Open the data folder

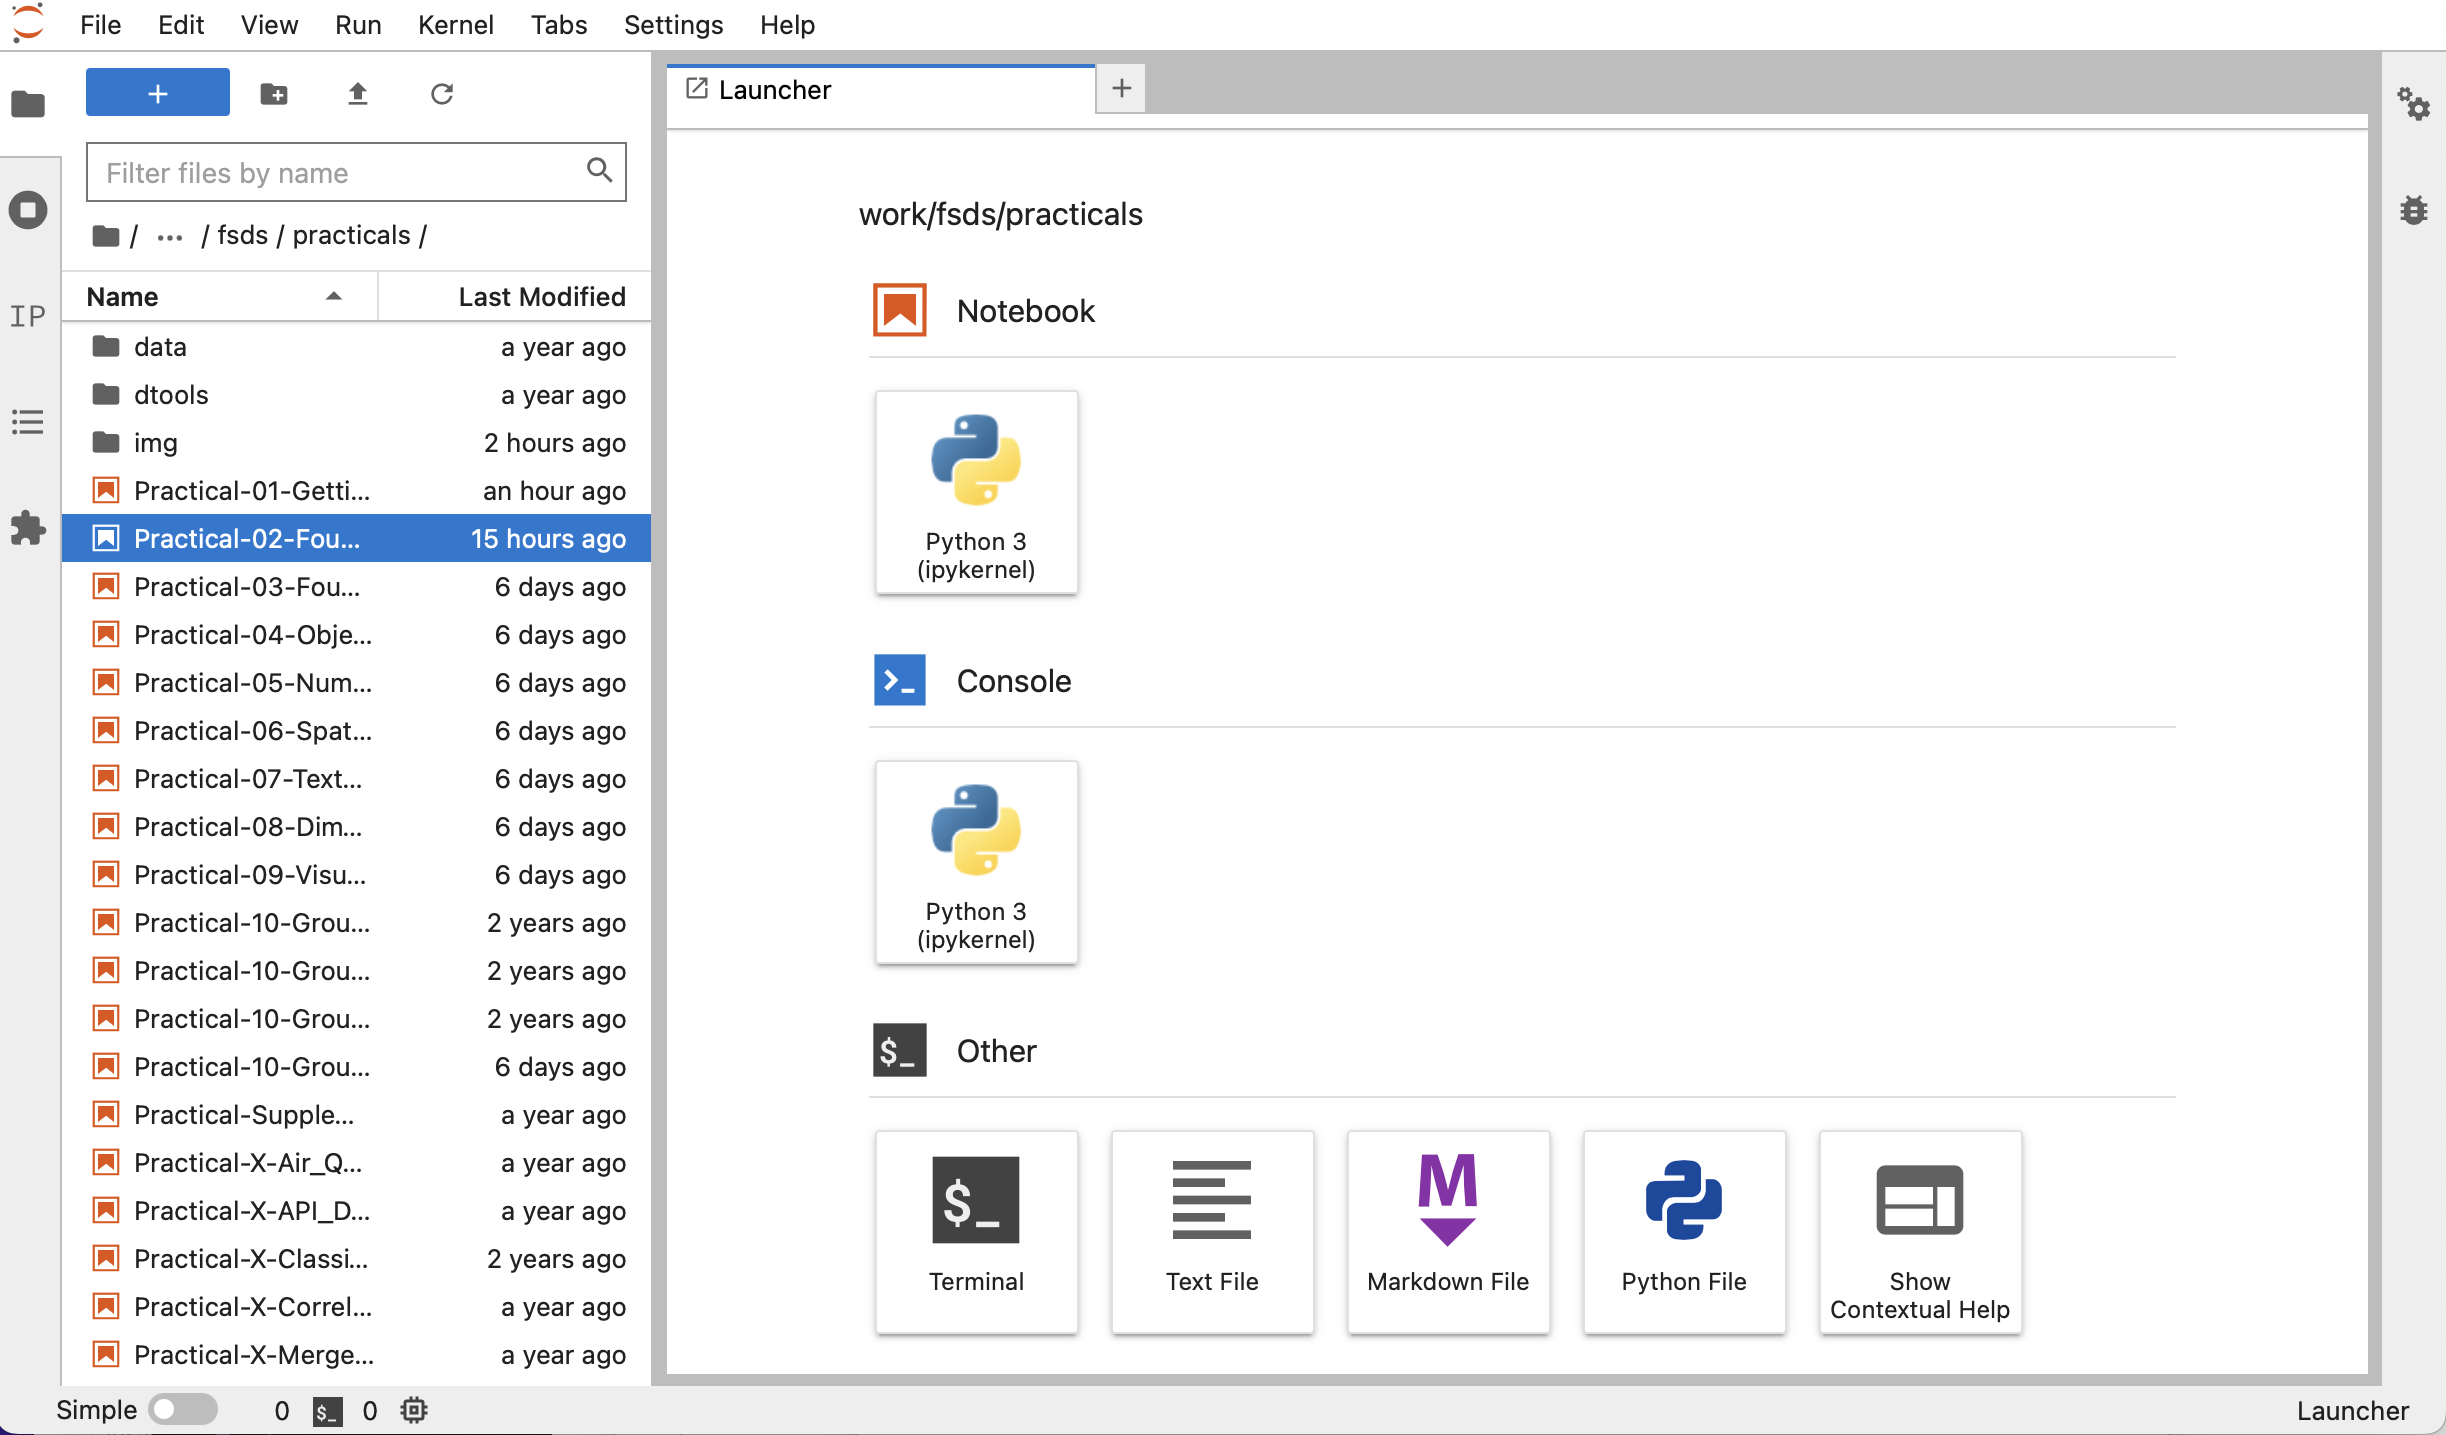pos(356,347)
